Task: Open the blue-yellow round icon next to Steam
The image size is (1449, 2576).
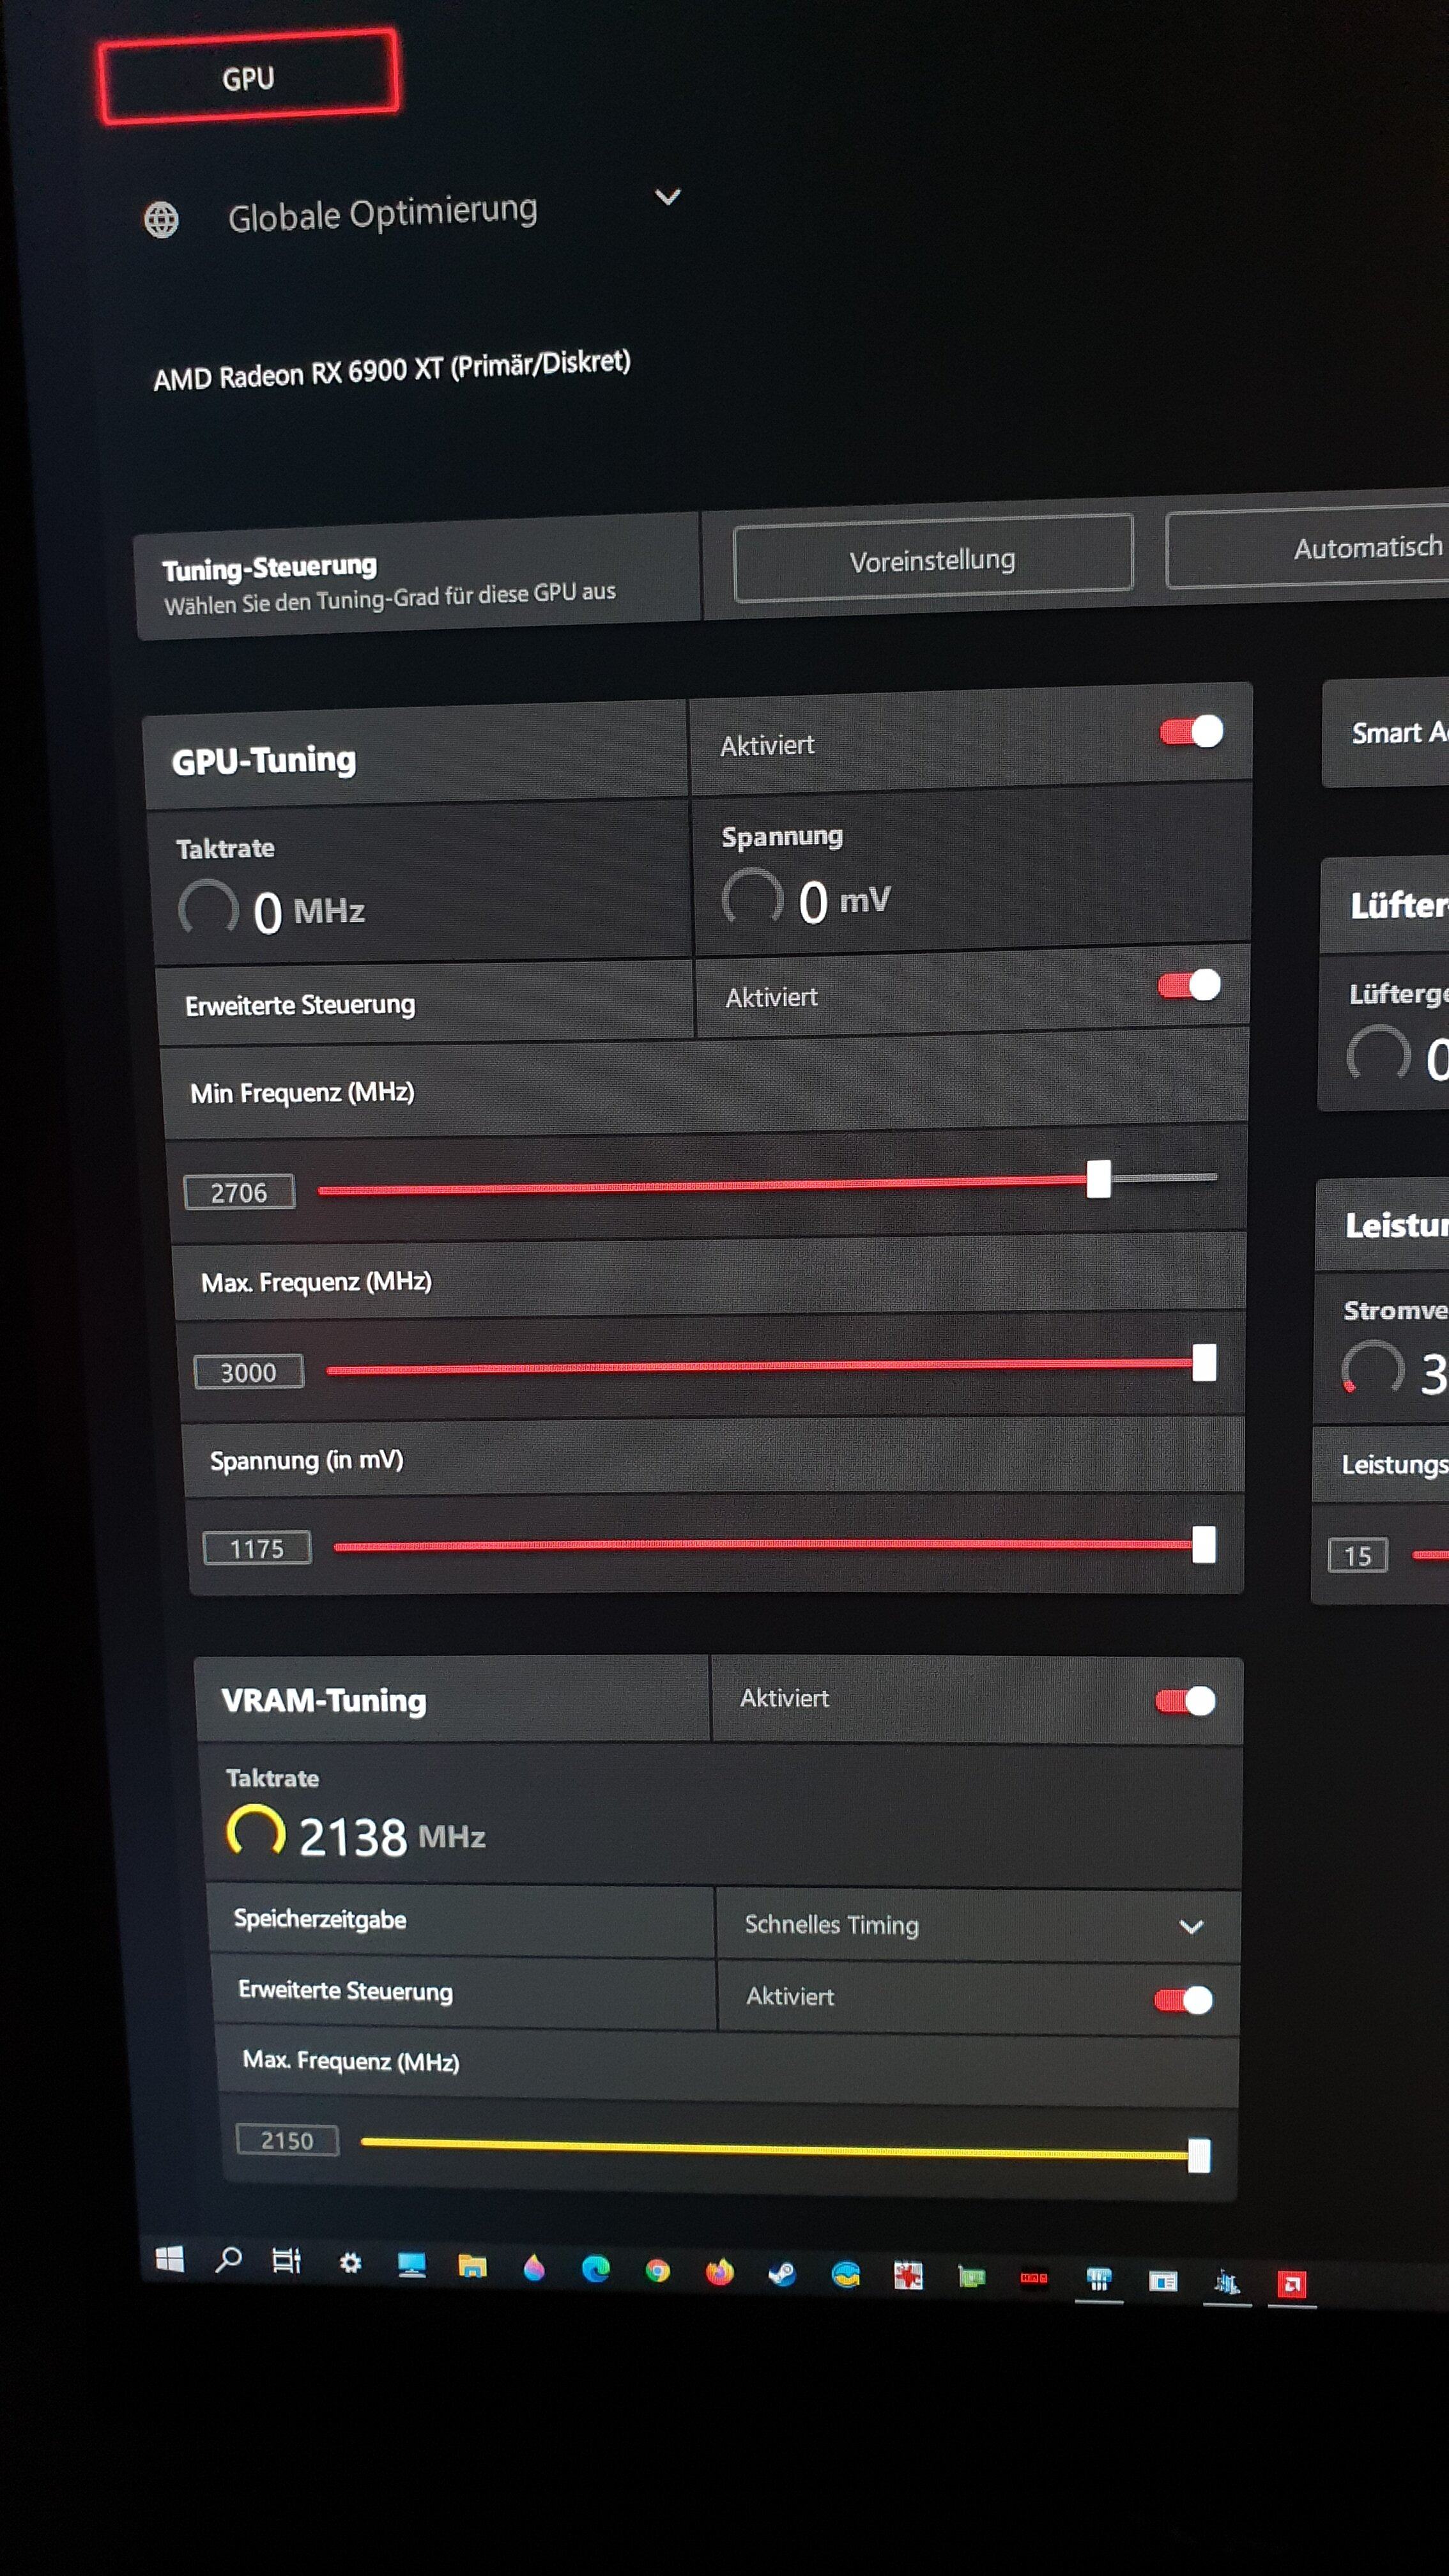Action: tap(846, 2275)
